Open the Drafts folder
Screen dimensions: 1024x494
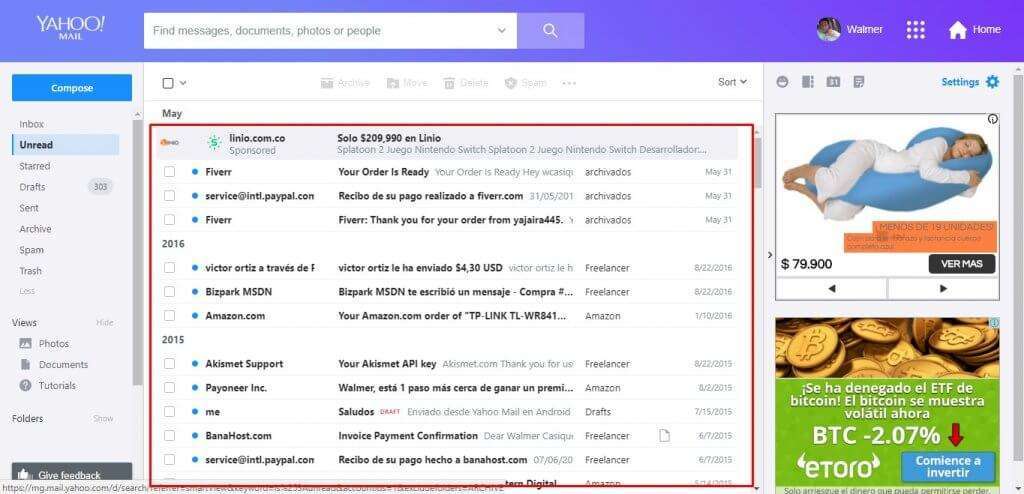[x=32, y=187]
